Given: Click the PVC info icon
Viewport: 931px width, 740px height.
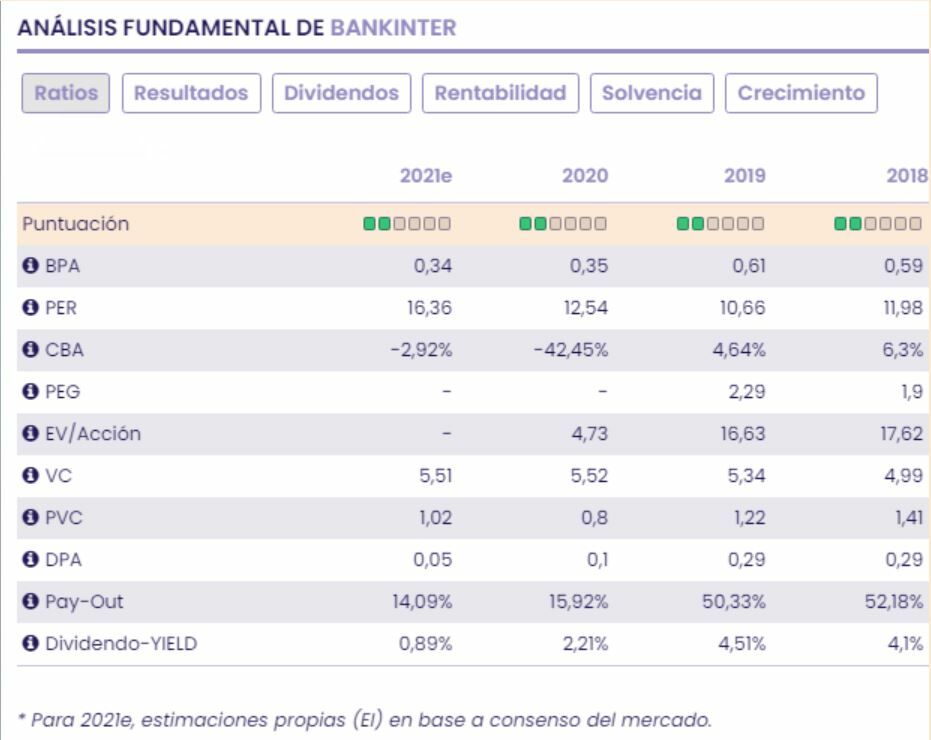Looking at the screenshot, I should click(30, 518).
